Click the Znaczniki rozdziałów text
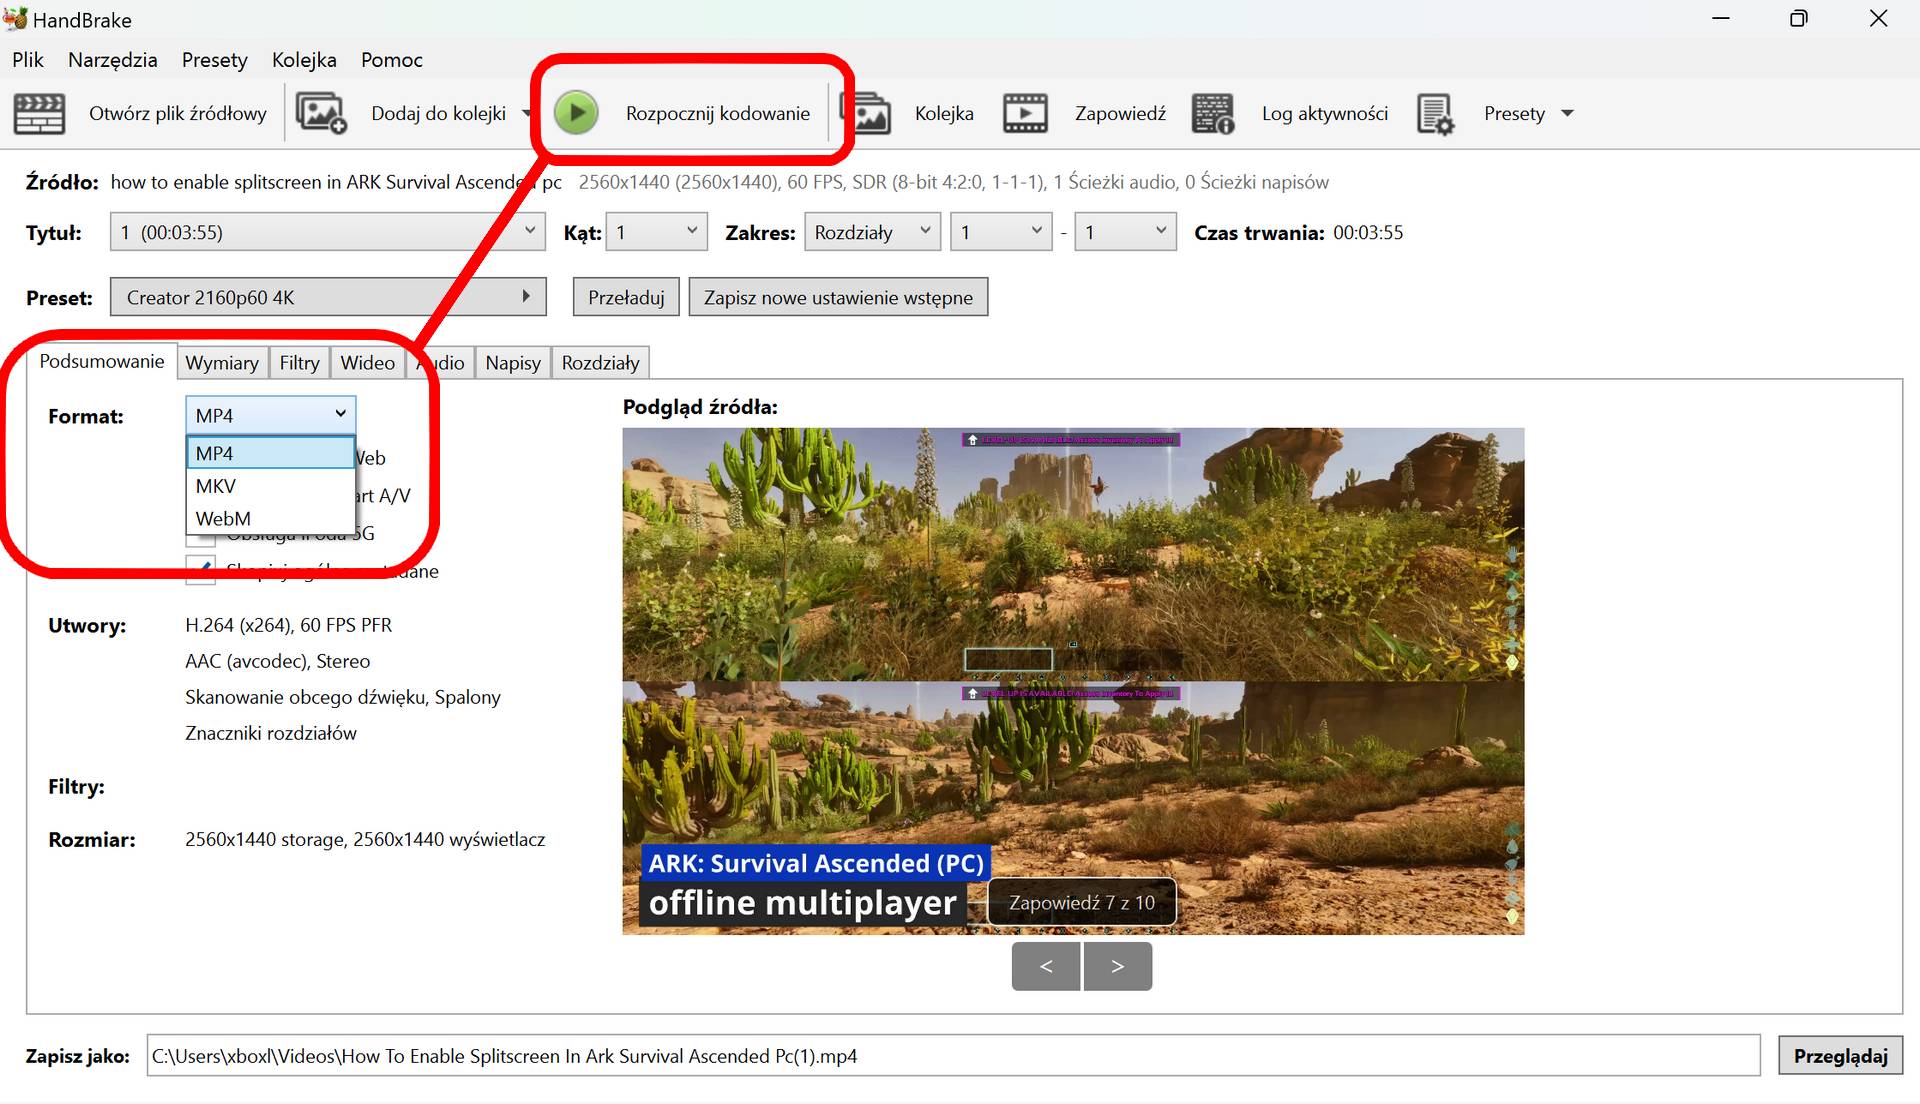Viewport: 1920px width, 1104px height. [270, 733]
